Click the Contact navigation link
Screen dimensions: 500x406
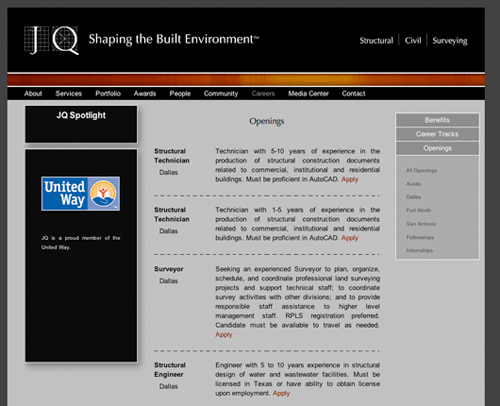tap(353, 94)
